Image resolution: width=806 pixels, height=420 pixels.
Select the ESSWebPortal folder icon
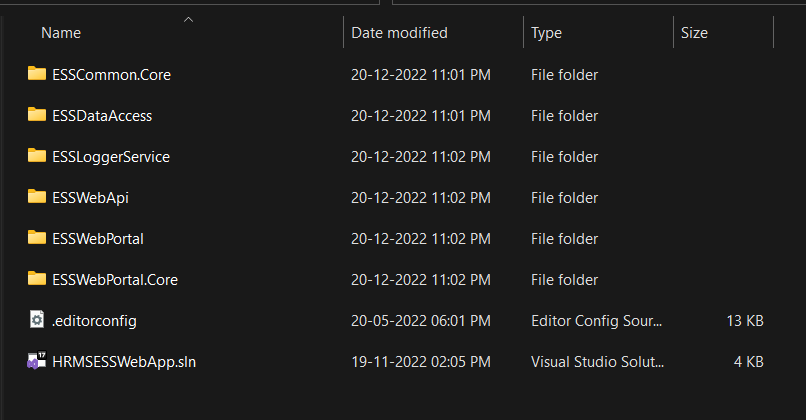(36, 238)
